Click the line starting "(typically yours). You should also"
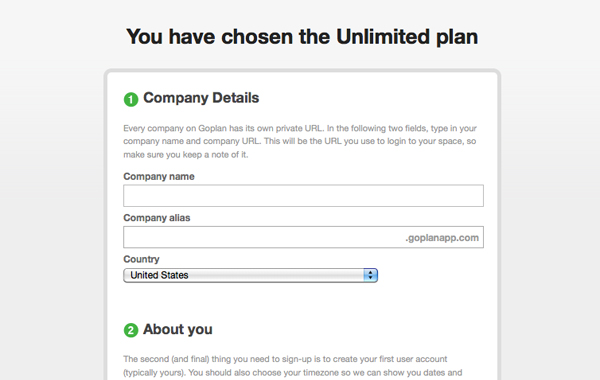Viewport: 600px width, 380px height. [293, 372]
